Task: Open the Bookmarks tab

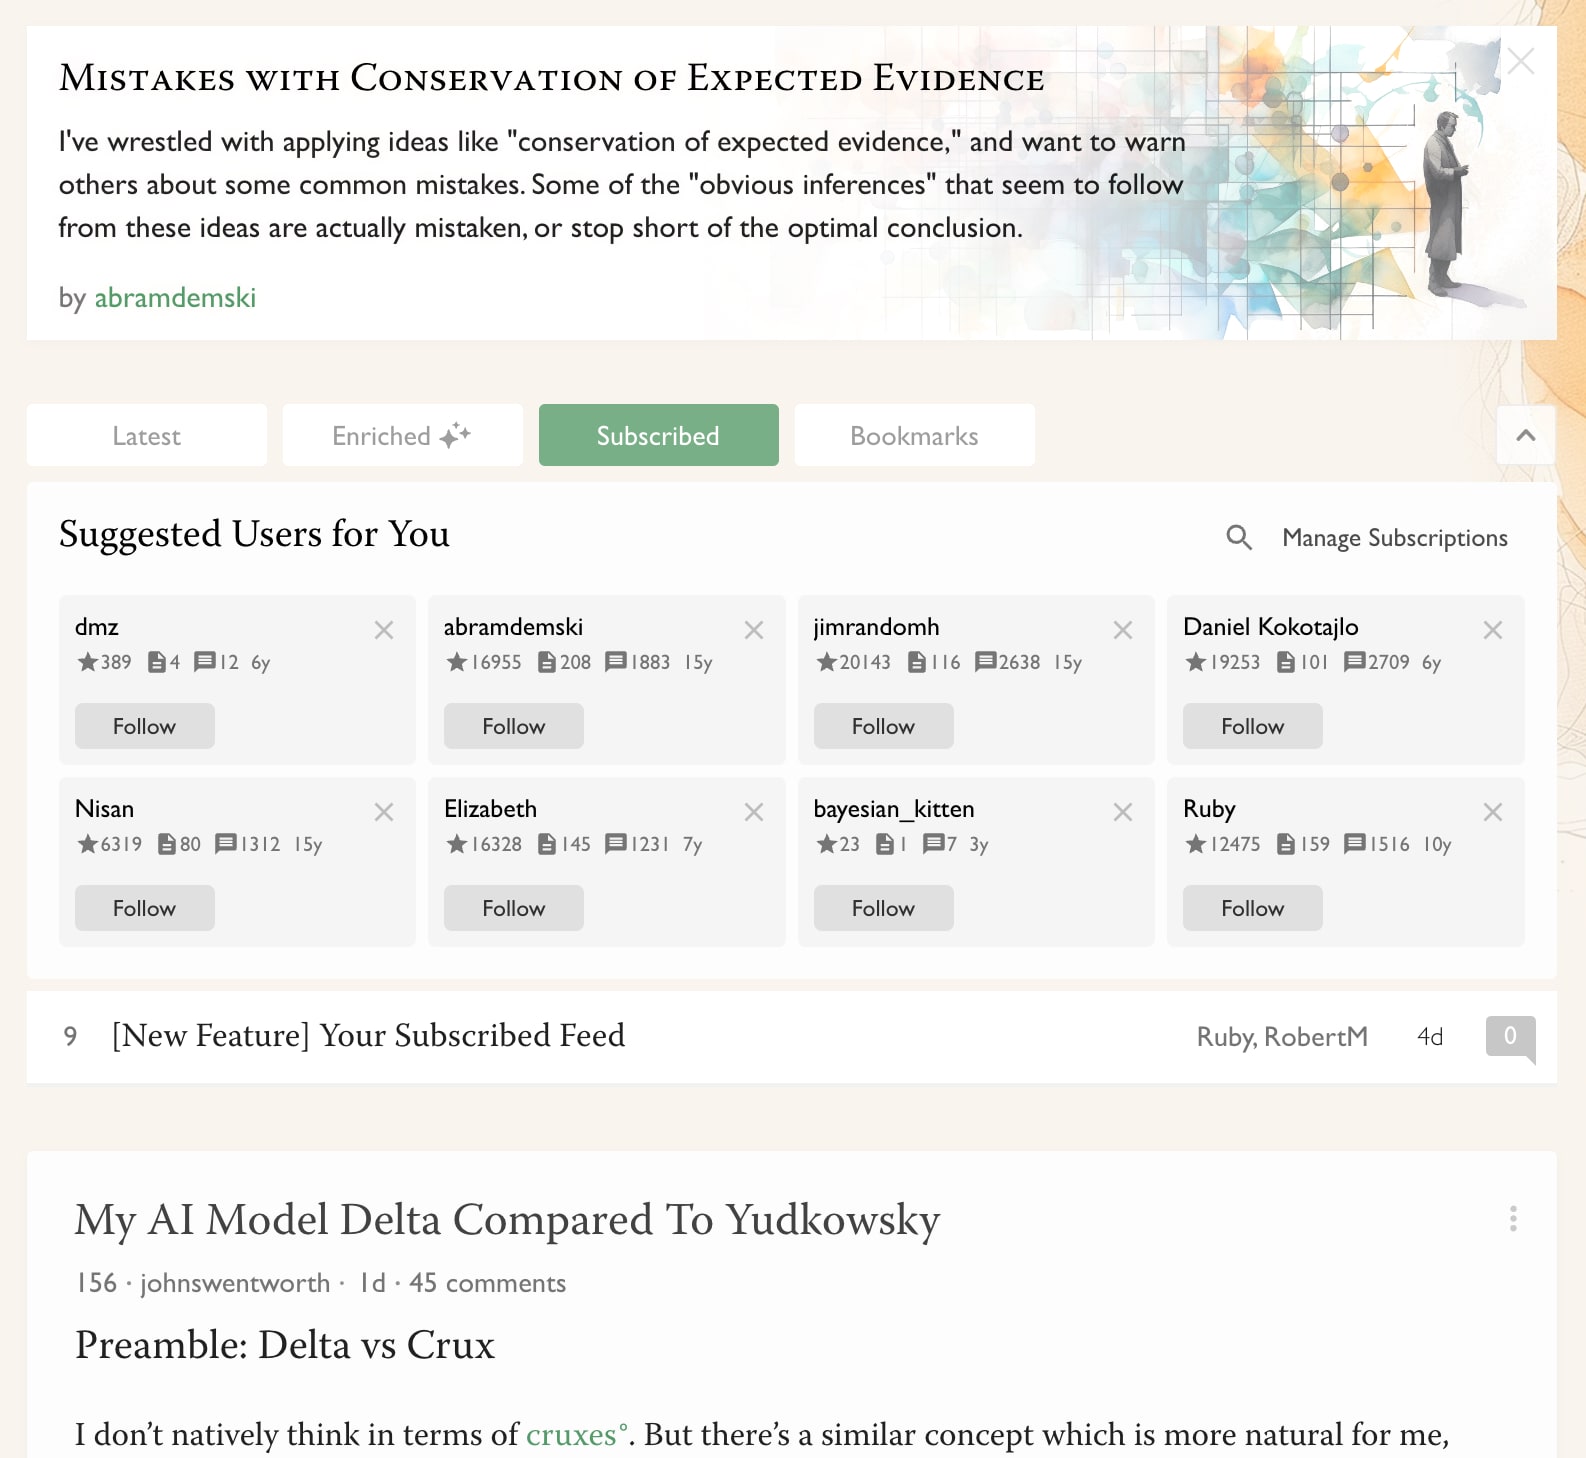Action: pyautogui.click(x=915, y=435)
